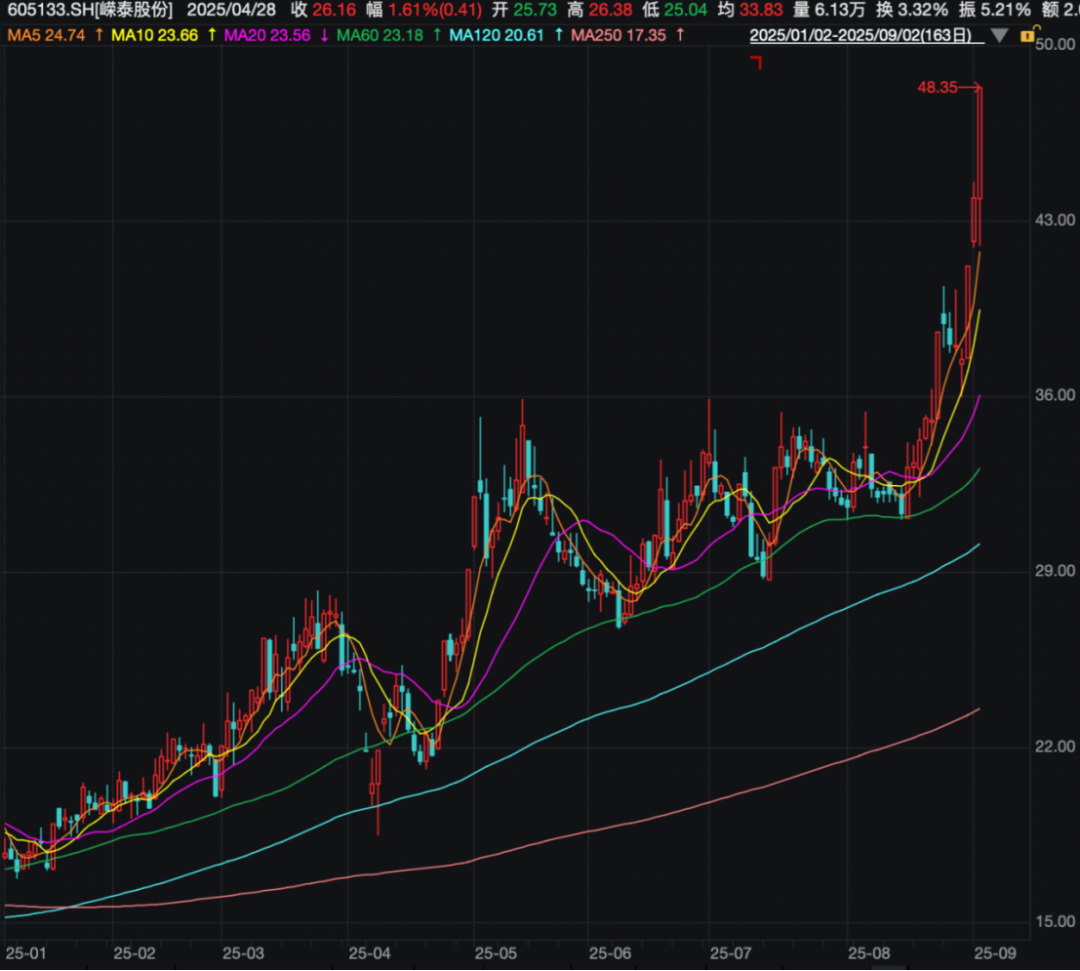Click the MA250 17.35 indicator label

click(619, 35)
